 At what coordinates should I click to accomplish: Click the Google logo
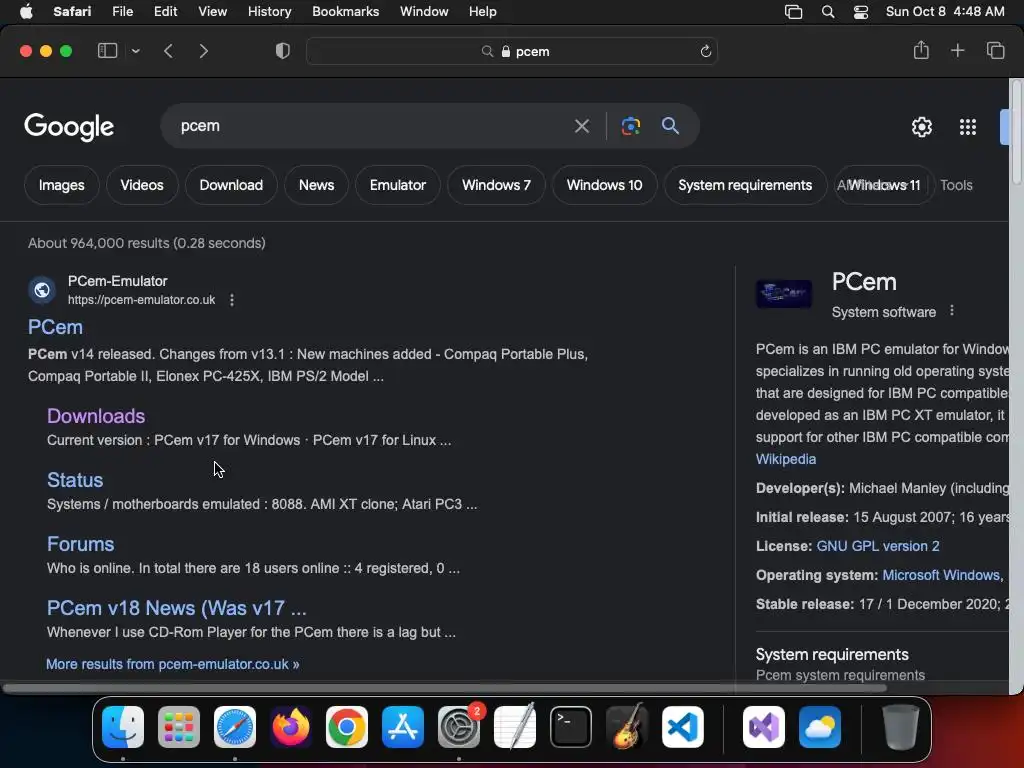click(69, 127)
